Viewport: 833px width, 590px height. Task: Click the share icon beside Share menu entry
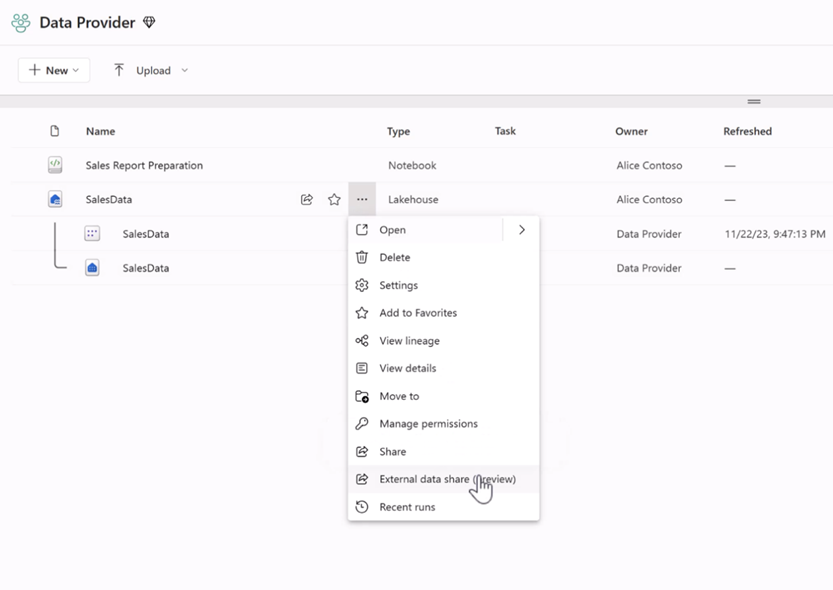tap(362, 451)
